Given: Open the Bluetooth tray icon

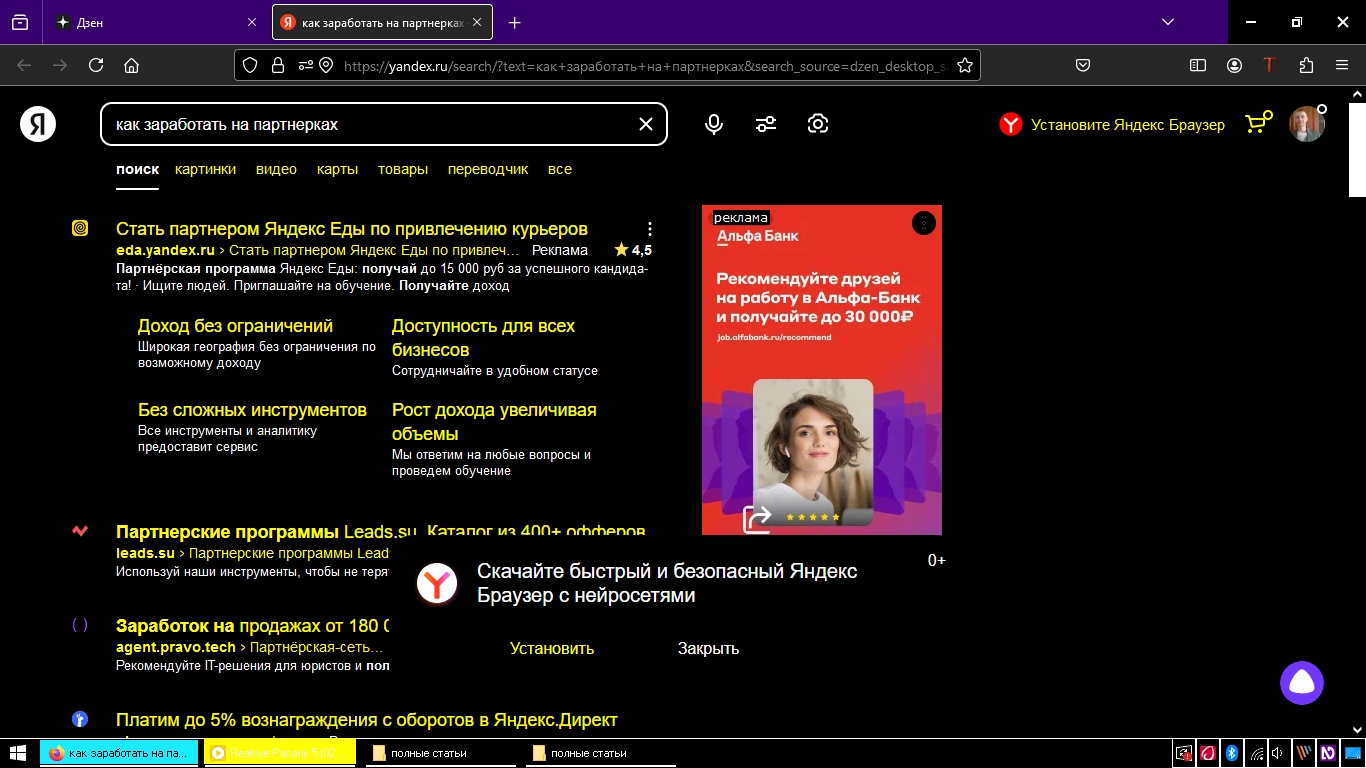Looking at the screenshot, I should pyautogui.click(x=1232, y=753).
